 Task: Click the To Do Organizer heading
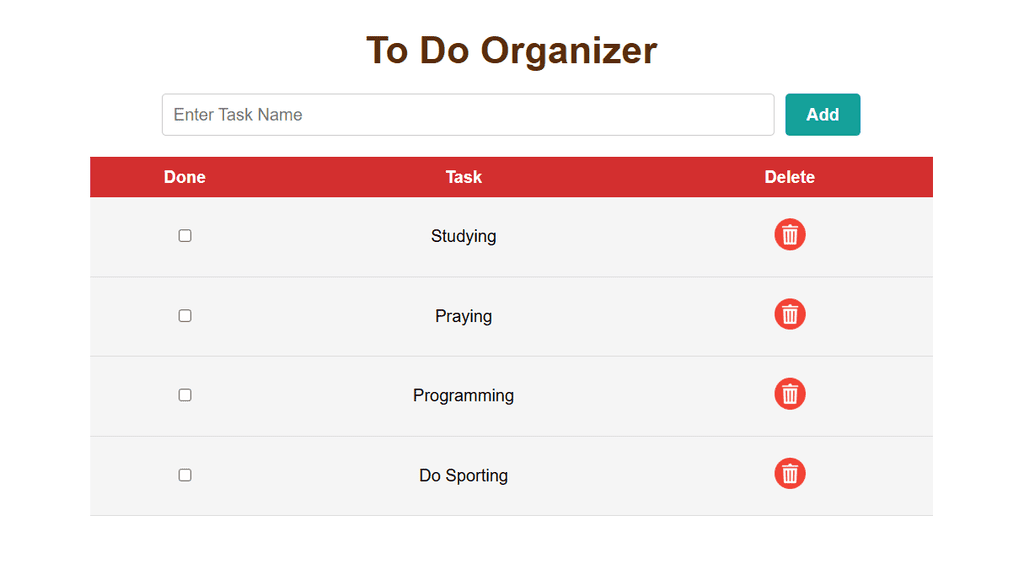coord(511,50)
